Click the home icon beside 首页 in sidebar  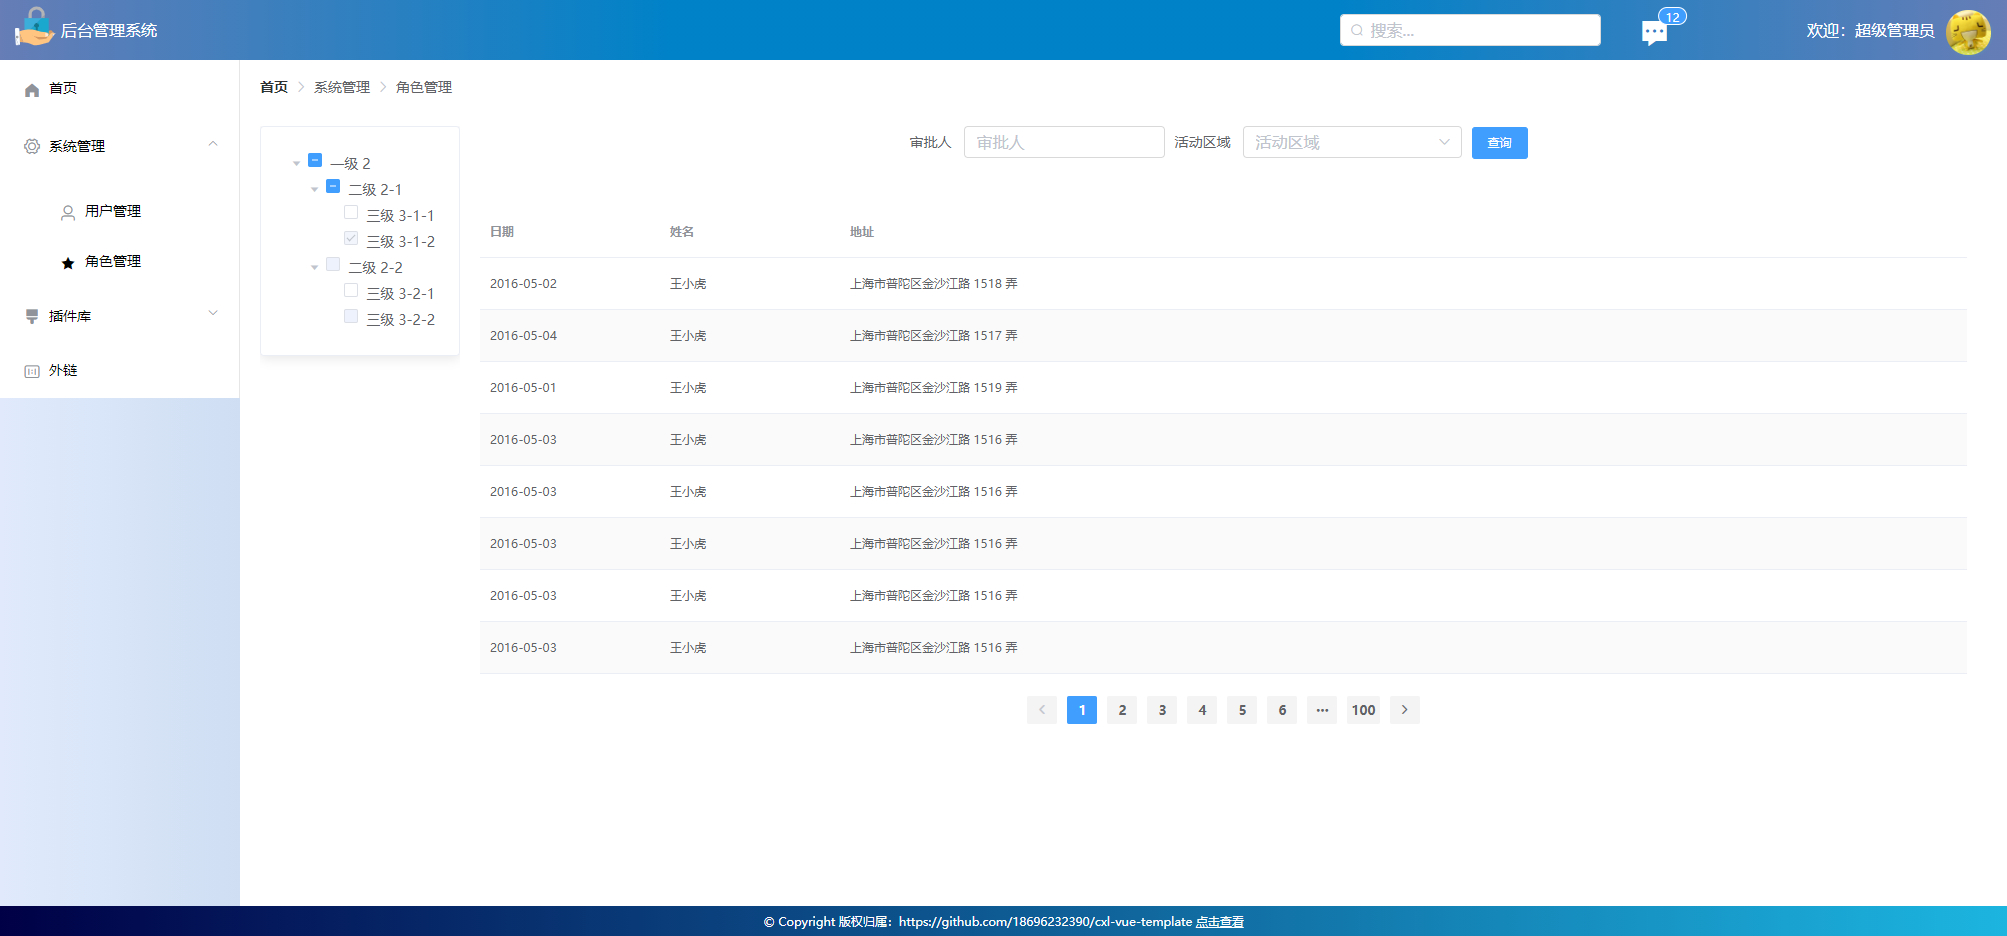tap(32, 89)
